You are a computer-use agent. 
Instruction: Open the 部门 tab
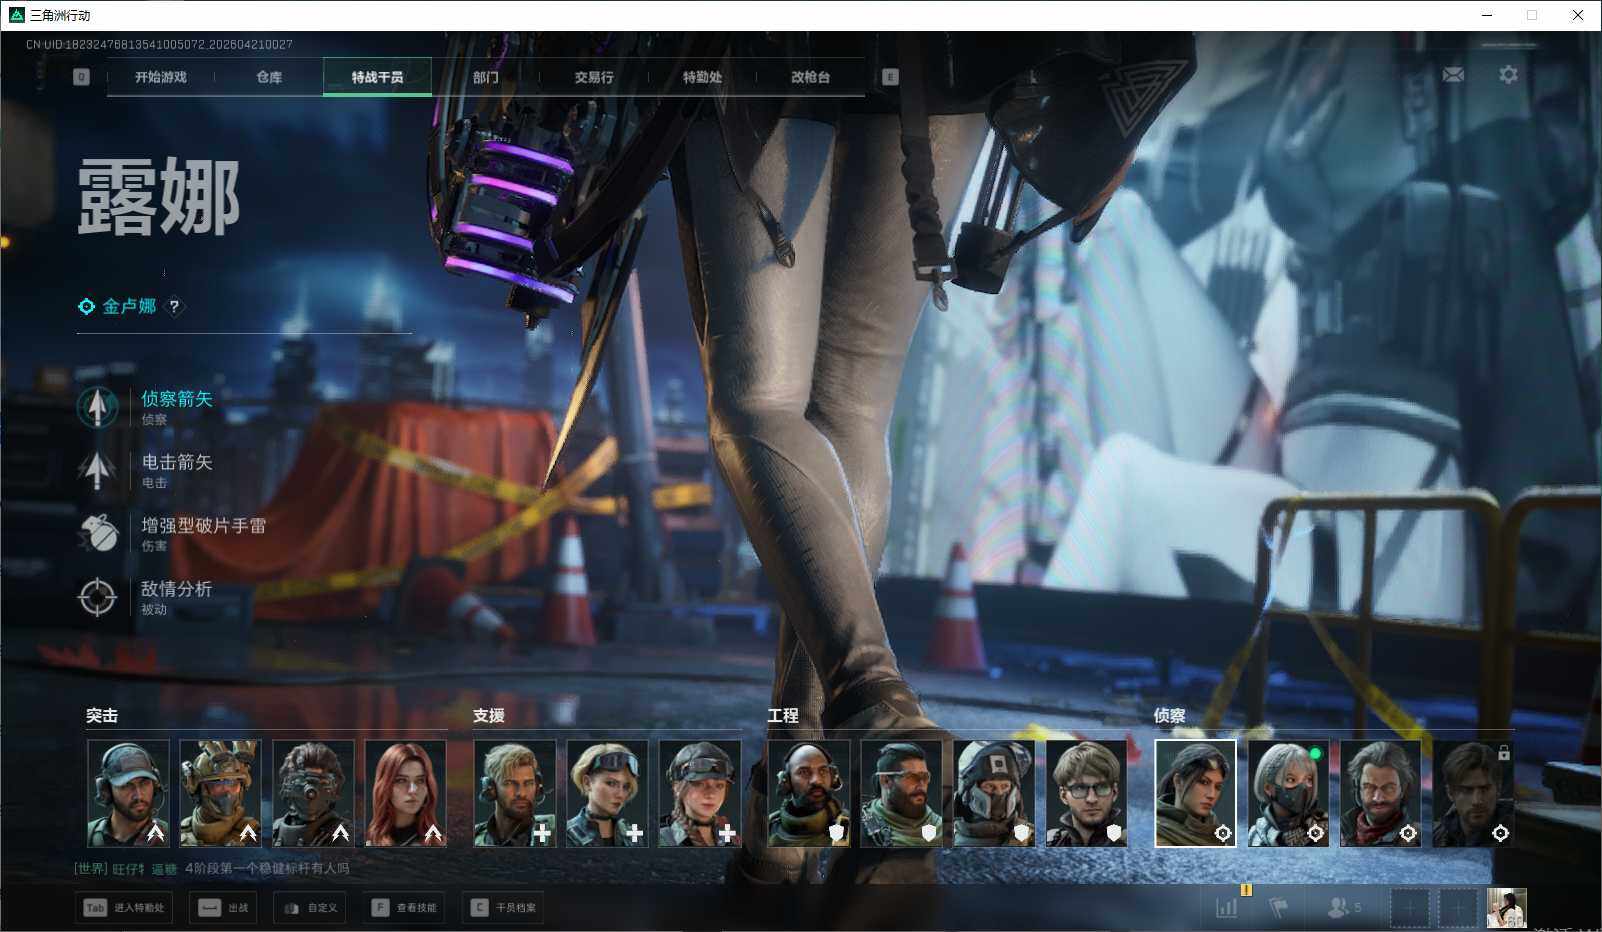click(485, 77)
